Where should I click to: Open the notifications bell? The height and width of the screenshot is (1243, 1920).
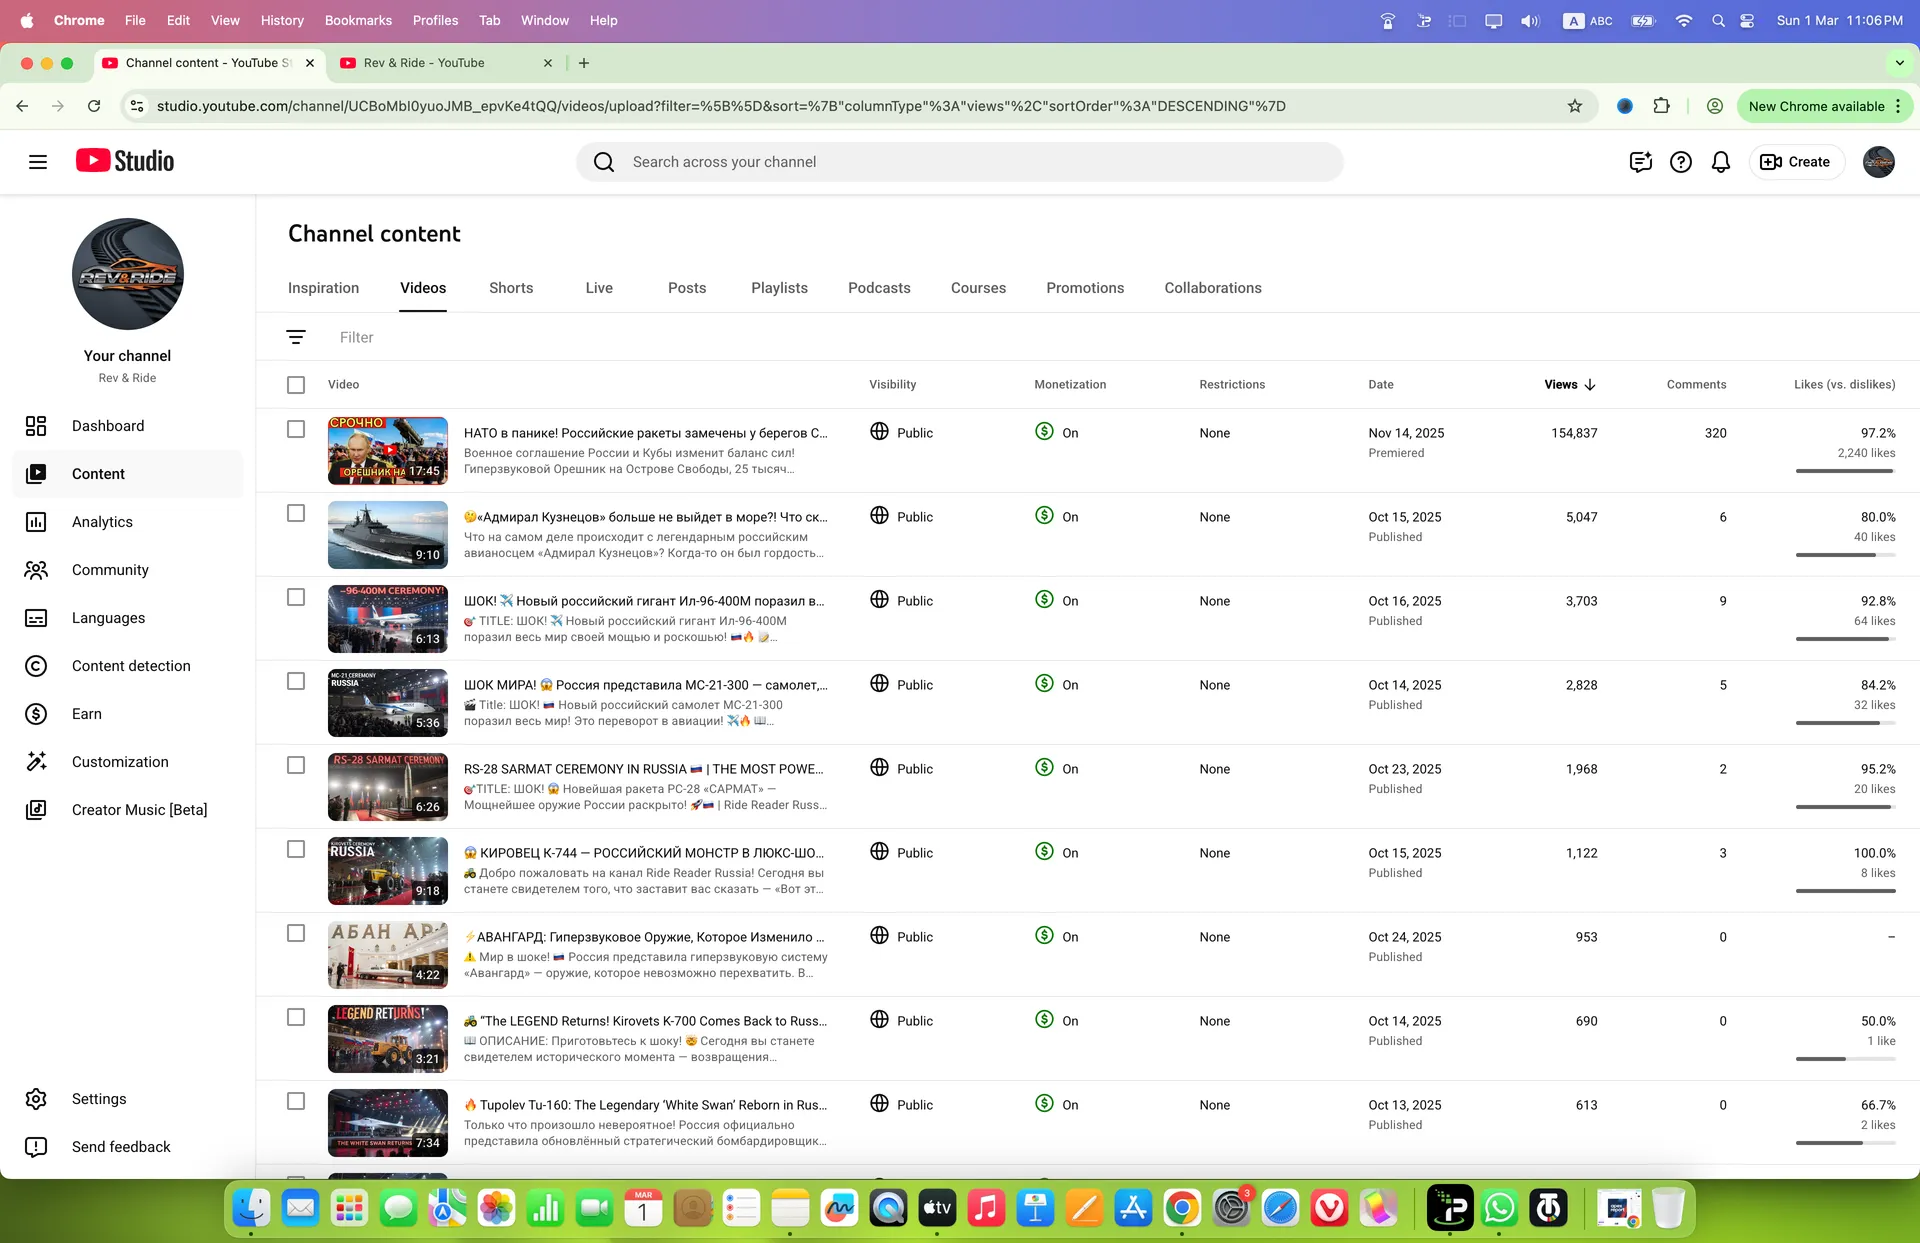[1721, 162]
